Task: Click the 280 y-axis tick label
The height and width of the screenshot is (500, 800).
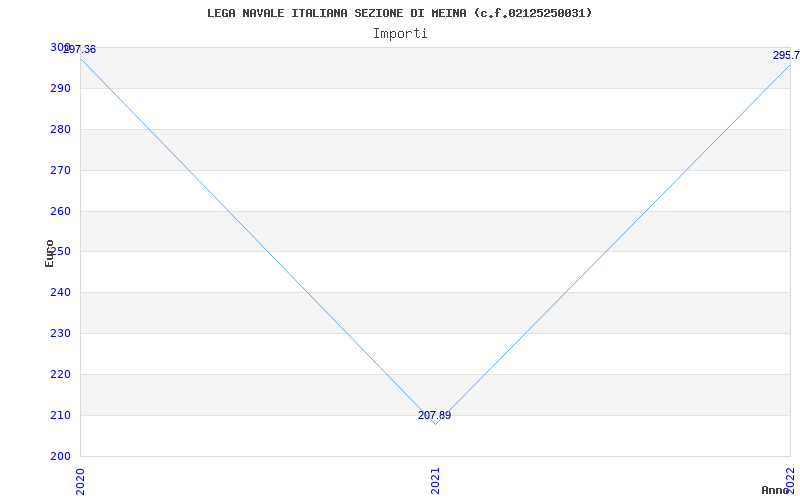Action: tap(60, 129)
